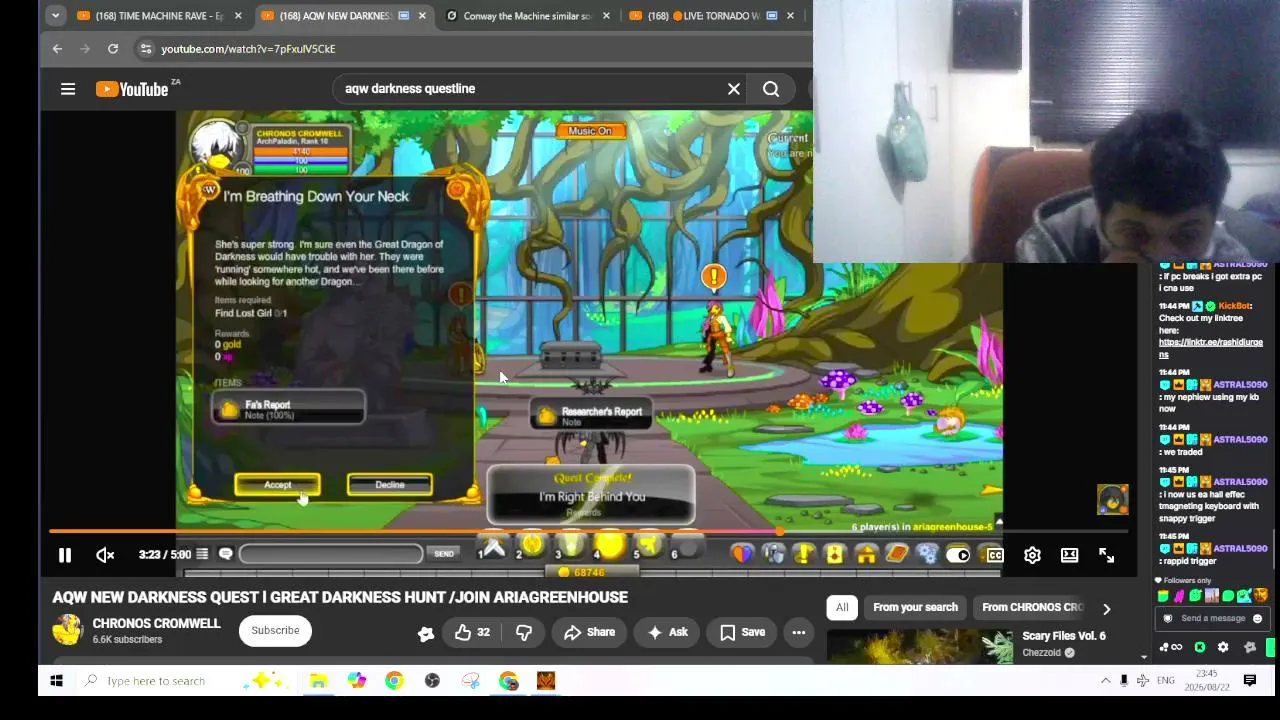The height and width of the screenshot is (720, 1280).
Task: Switch to Conway the Machine tab
Action: pyautogui.click(x=527, y=16)
